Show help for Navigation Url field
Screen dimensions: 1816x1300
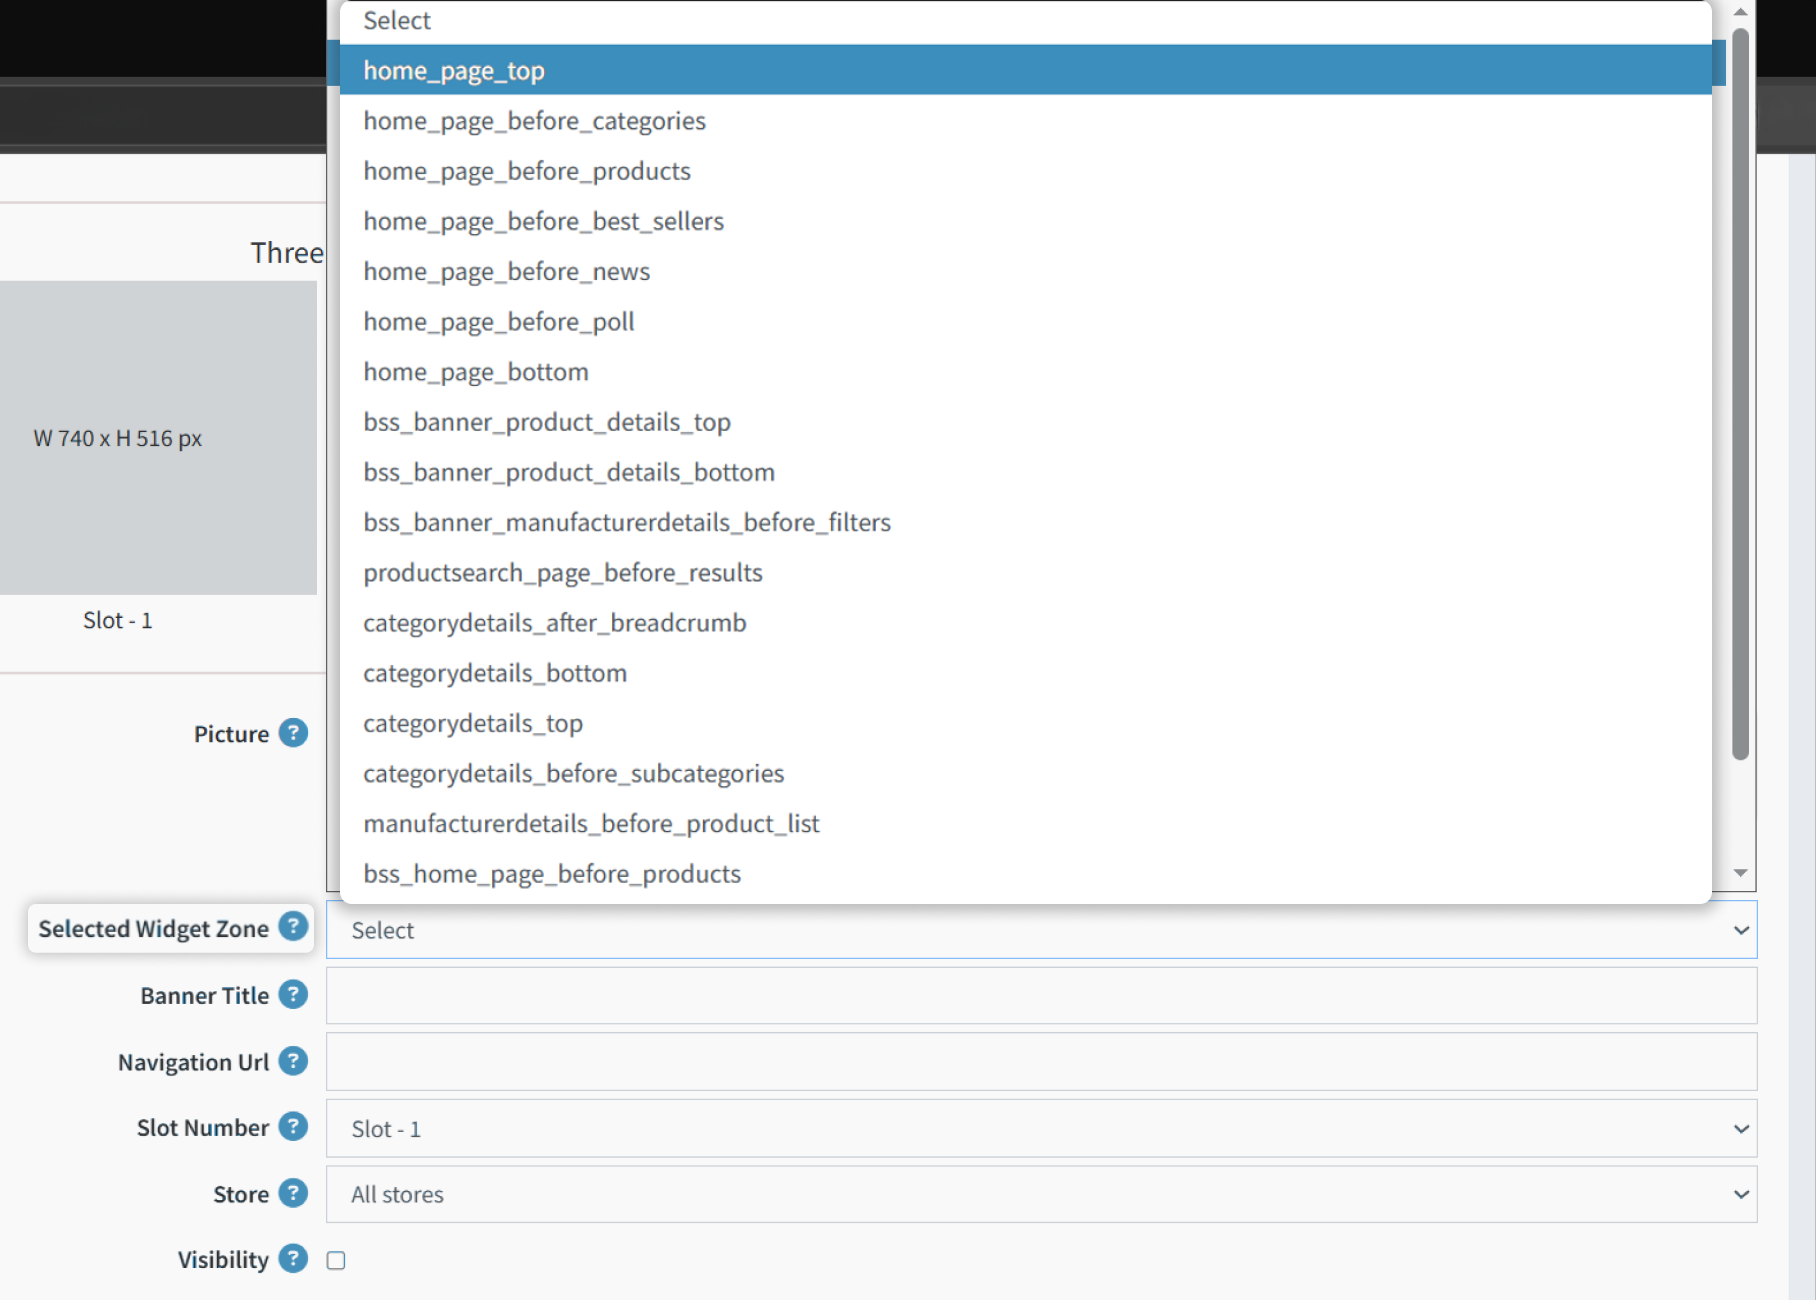(293, 1061)
